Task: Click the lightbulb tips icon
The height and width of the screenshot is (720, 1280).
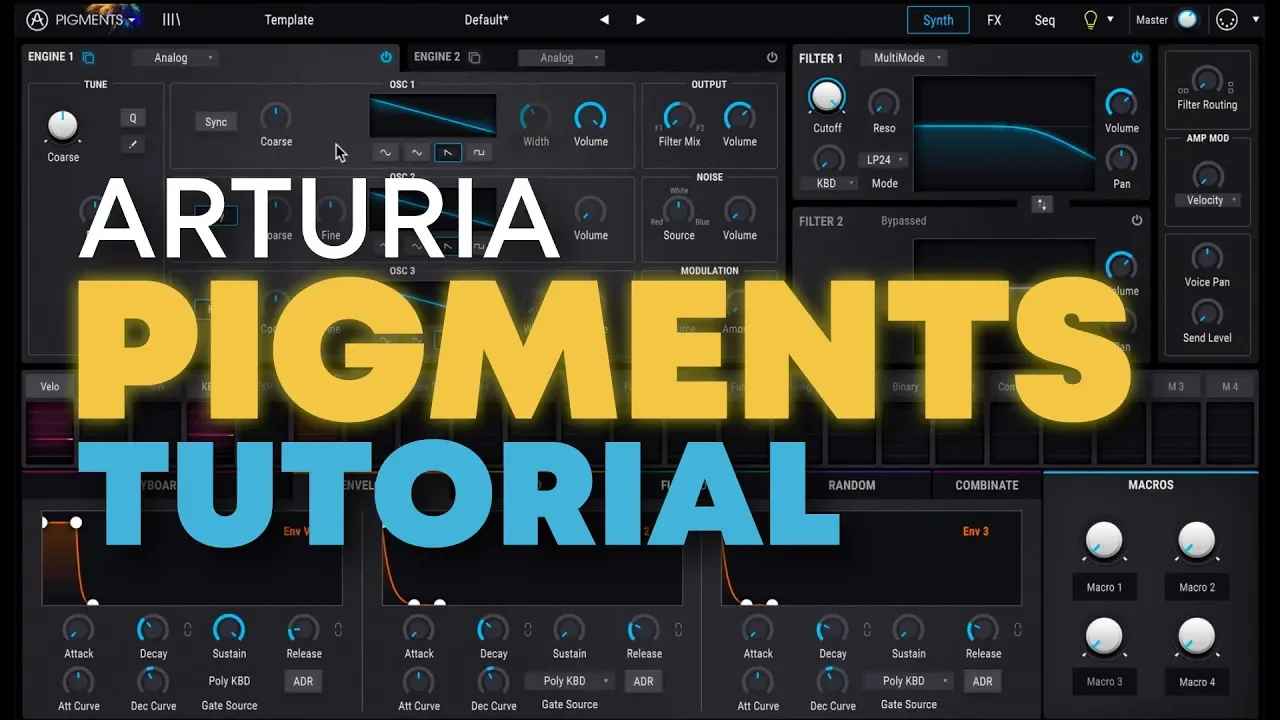Action: [x=1090, y=19]
